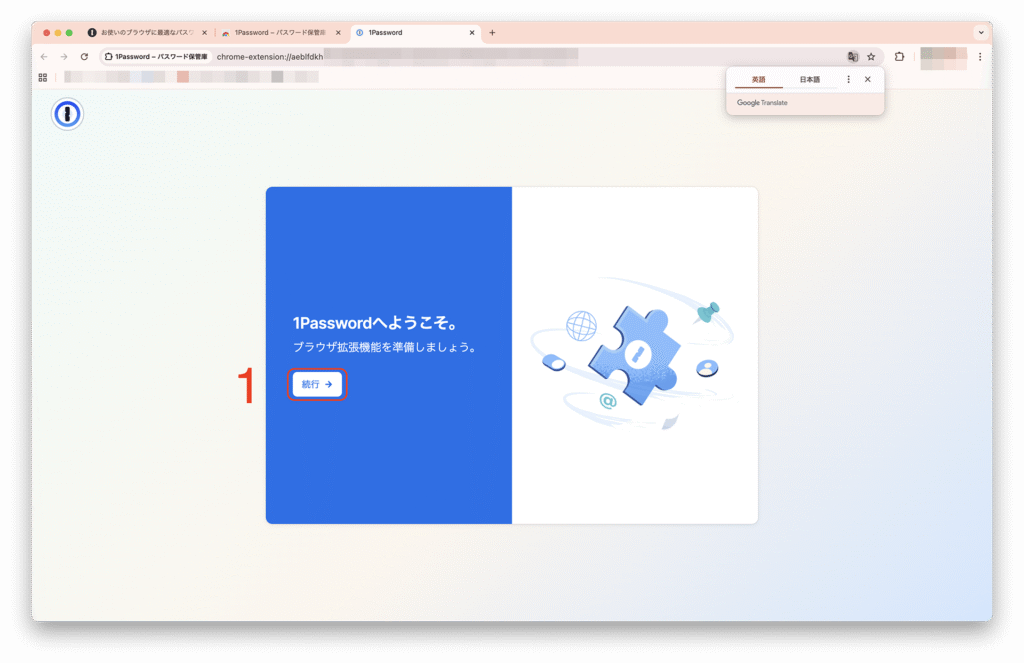Click the site info chip in address bar
Image resolution: width=1024 pixels, height=663 pixels.
pos(156,57)
